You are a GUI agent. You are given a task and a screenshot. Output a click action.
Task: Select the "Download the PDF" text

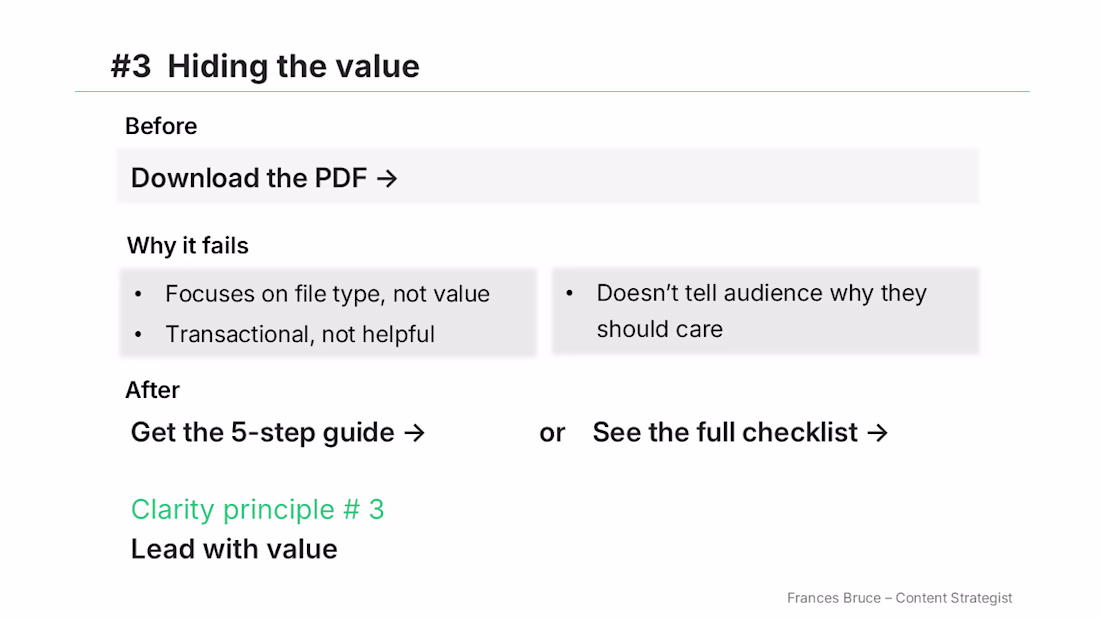click(x=249, y=178)
